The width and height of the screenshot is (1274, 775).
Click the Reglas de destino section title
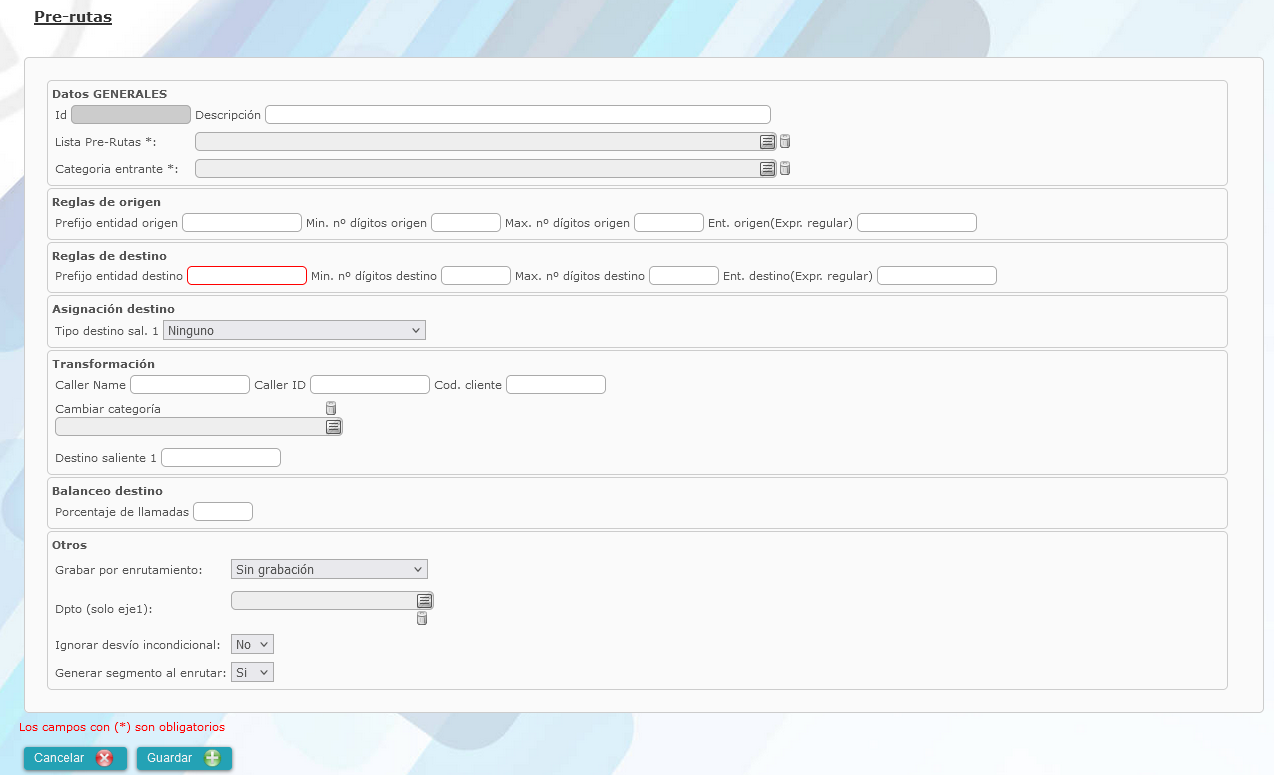coord(110,256)
